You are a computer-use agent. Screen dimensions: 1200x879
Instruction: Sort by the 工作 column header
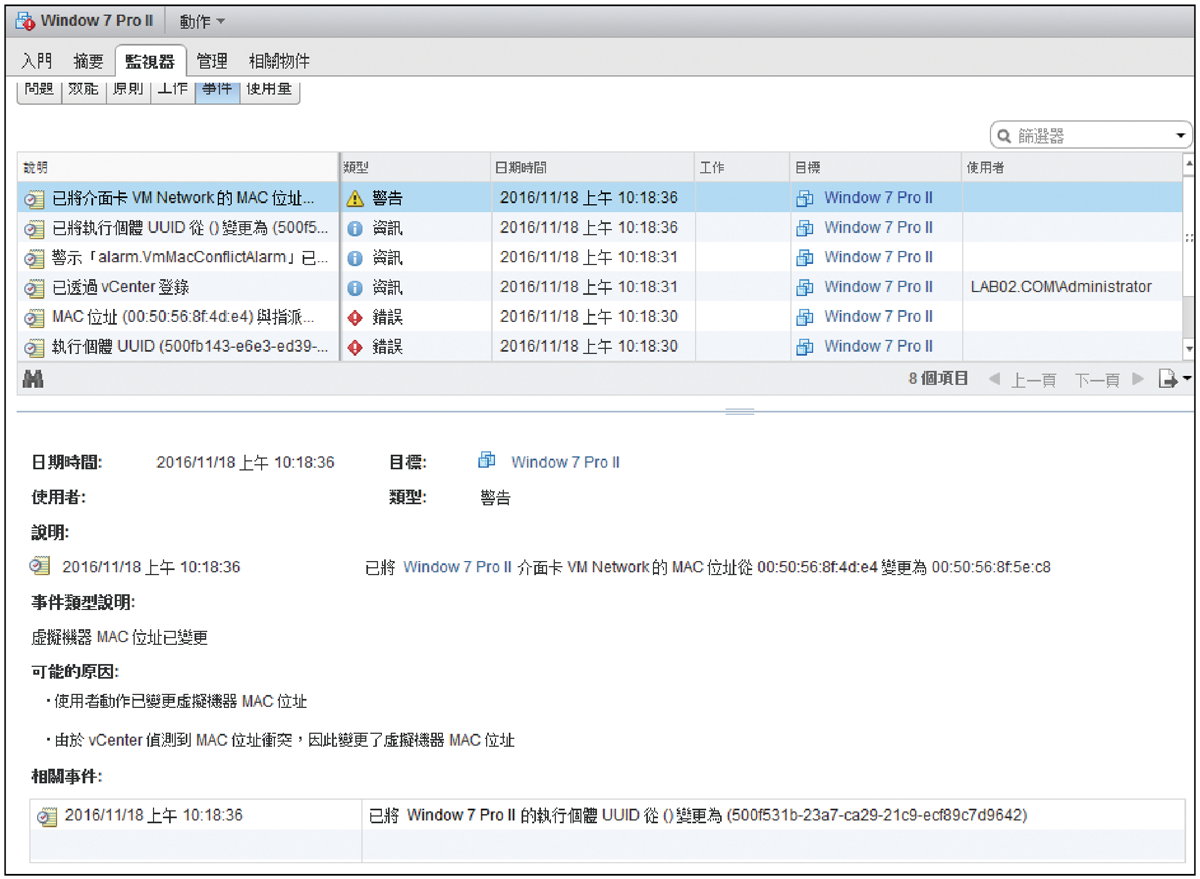[741, 167]
